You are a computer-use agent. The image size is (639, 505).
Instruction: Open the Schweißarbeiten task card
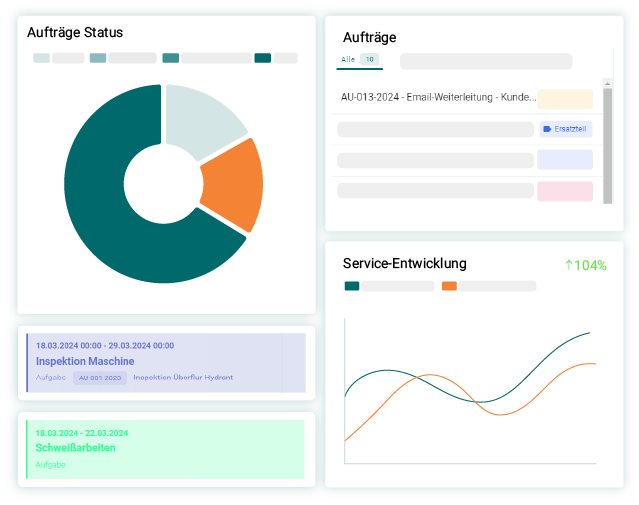coord(76,448)
